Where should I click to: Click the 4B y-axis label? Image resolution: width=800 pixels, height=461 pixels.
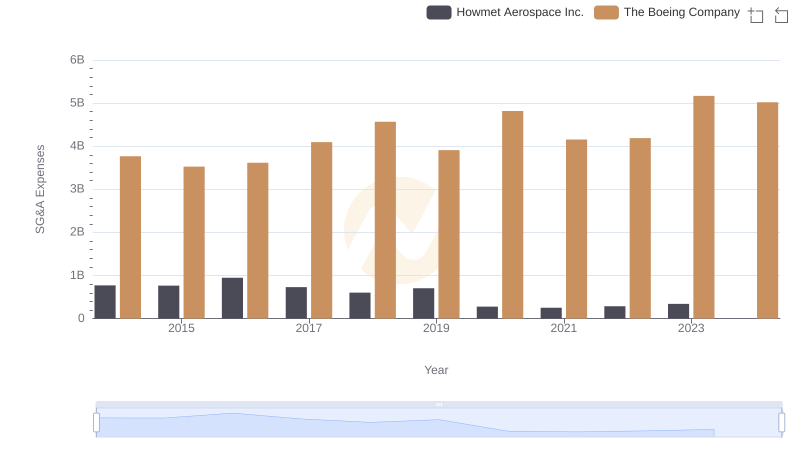(77, 146)
